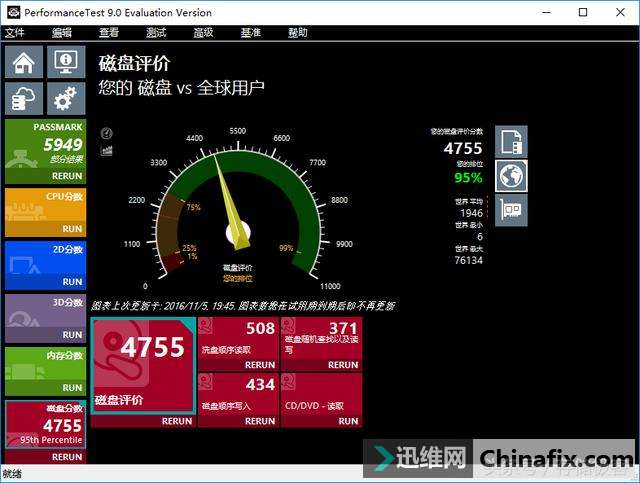Viewport: 640px width, 483px height.
Task: Rerun the disk random seek 371 test
Action: [x=343, y=365]
